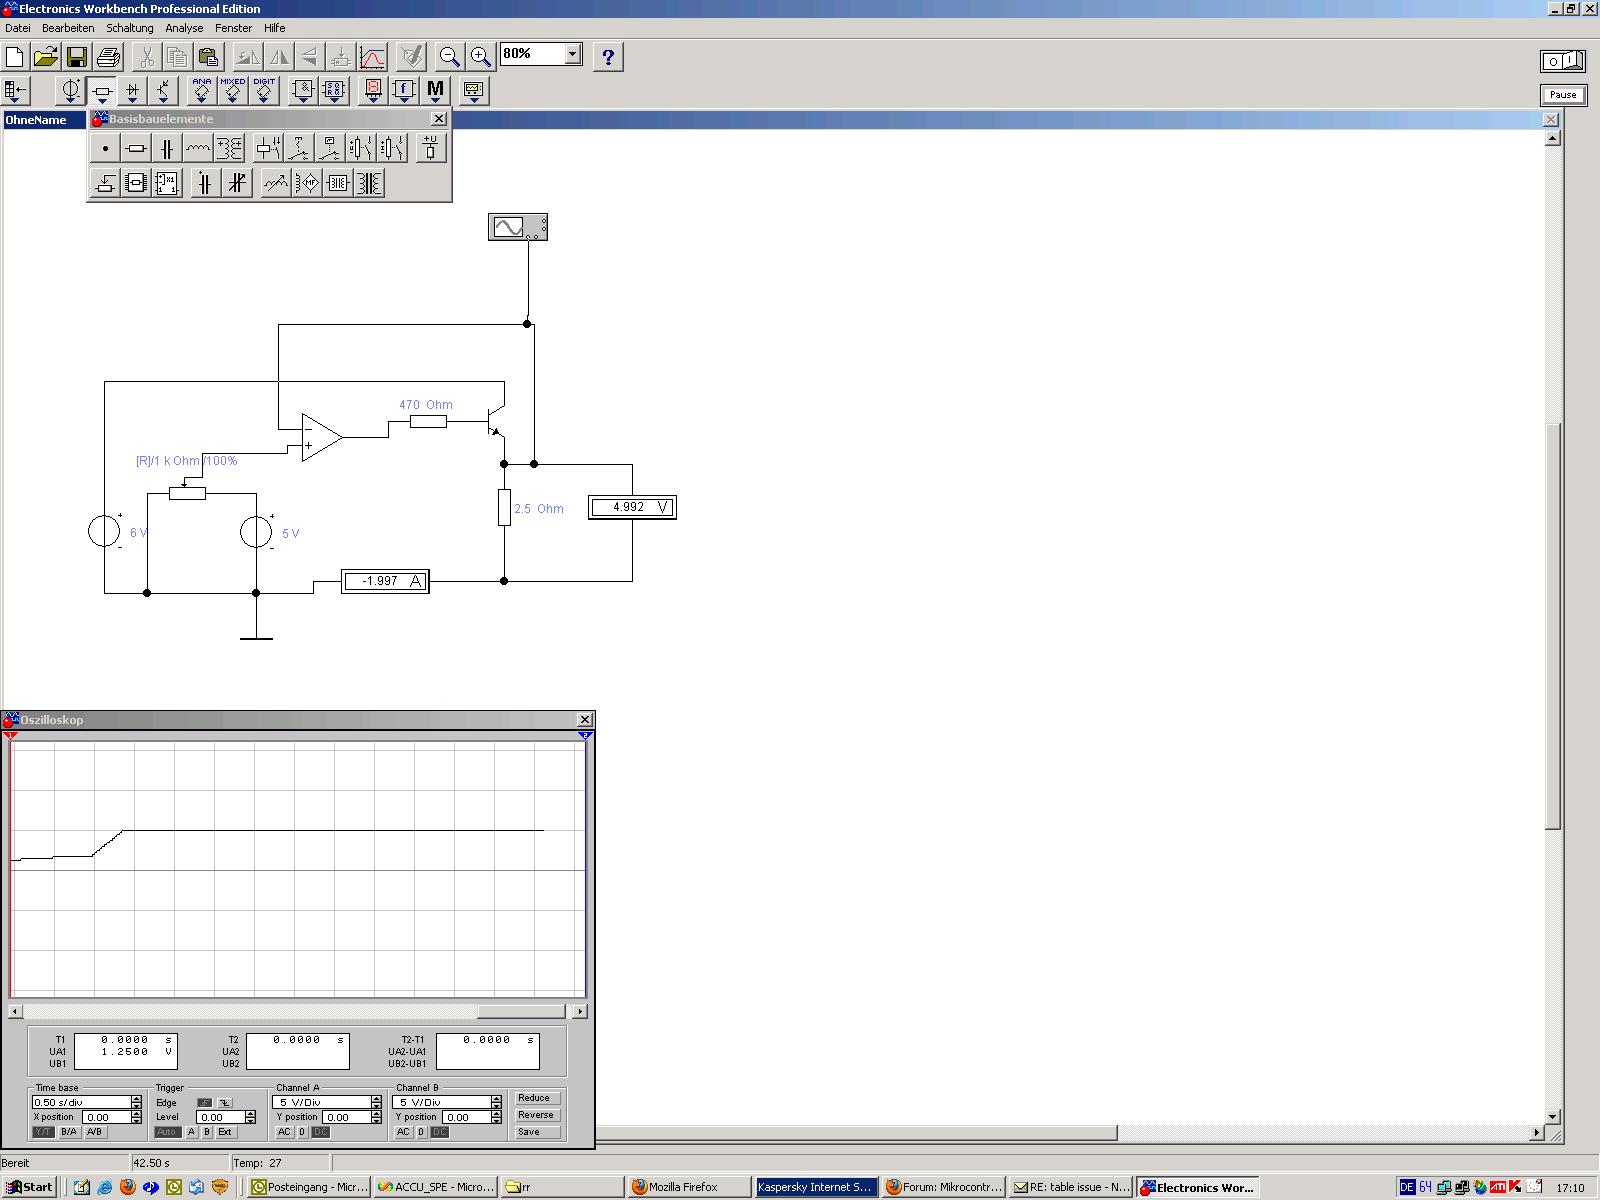The height and width of the screenshot is (1200, 1600).
Task: Click the zoom in magnifier icon
Action: [x=481, y=57]
